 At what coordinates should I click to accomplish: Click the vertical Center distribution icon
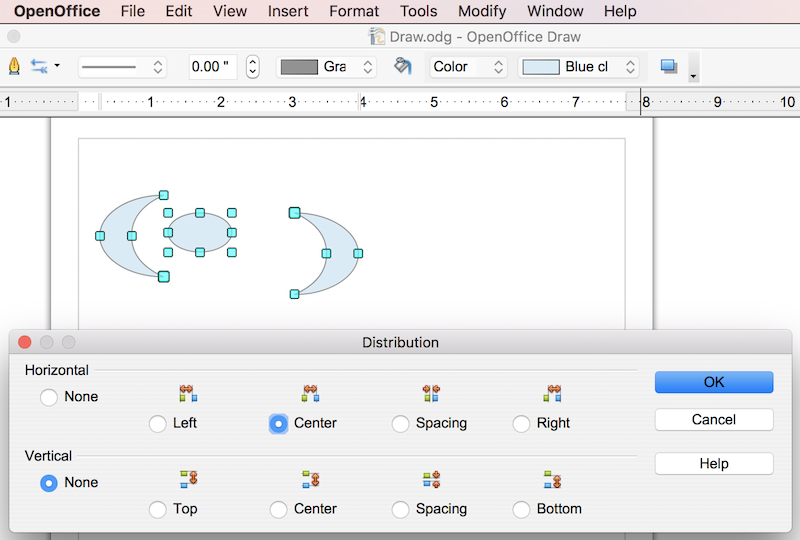click(x=310, y=479)
